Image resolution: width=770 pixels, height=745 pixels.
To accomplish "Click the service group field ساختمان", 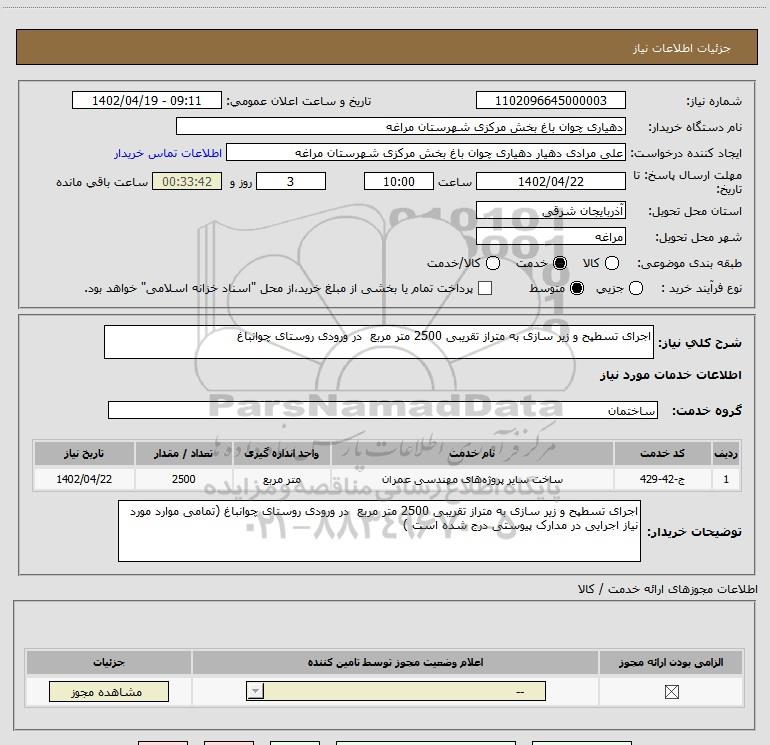I will tap(383, 410).
